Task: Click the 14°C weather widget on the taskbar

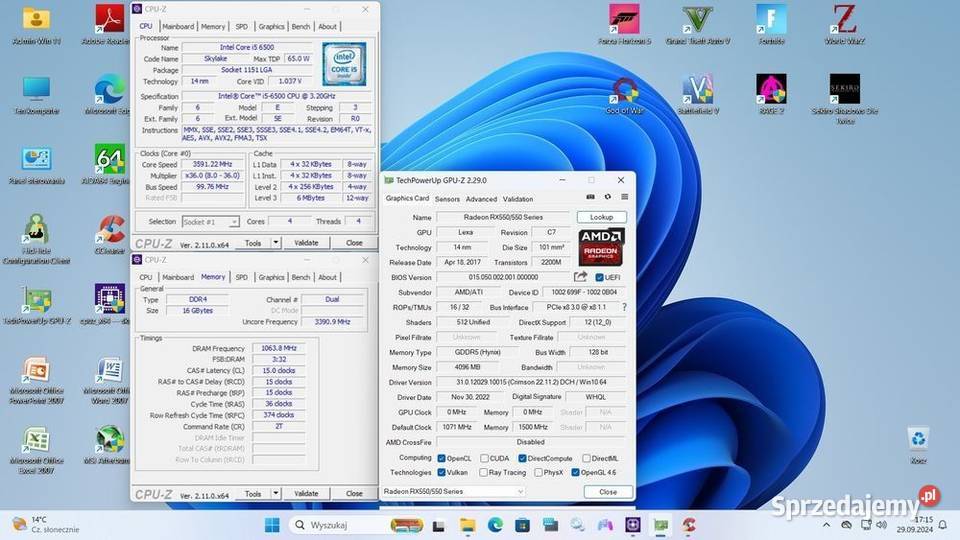Action: (46, 525)
